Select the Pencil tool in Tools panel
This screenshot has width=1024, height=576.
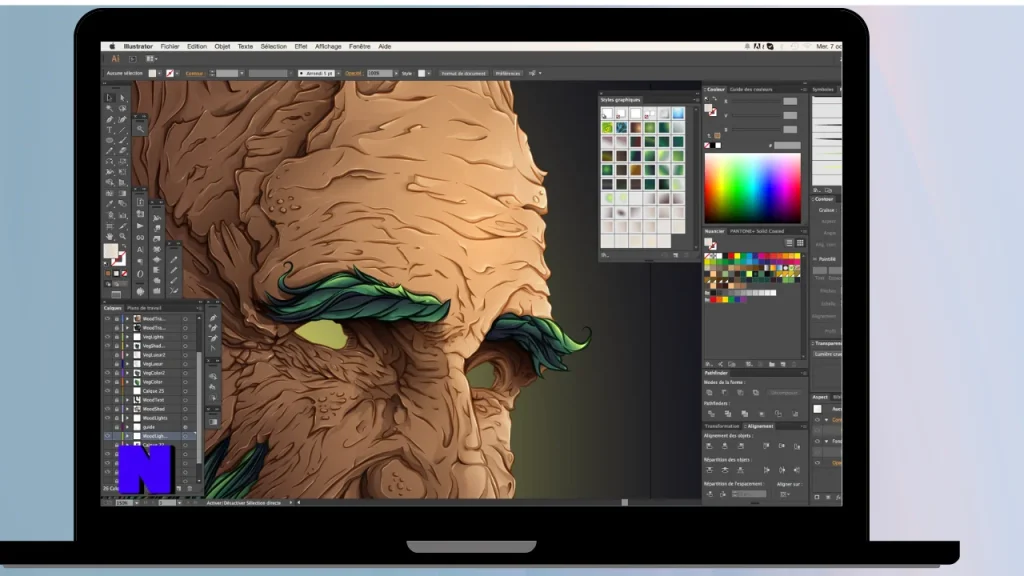click(110, 151)
